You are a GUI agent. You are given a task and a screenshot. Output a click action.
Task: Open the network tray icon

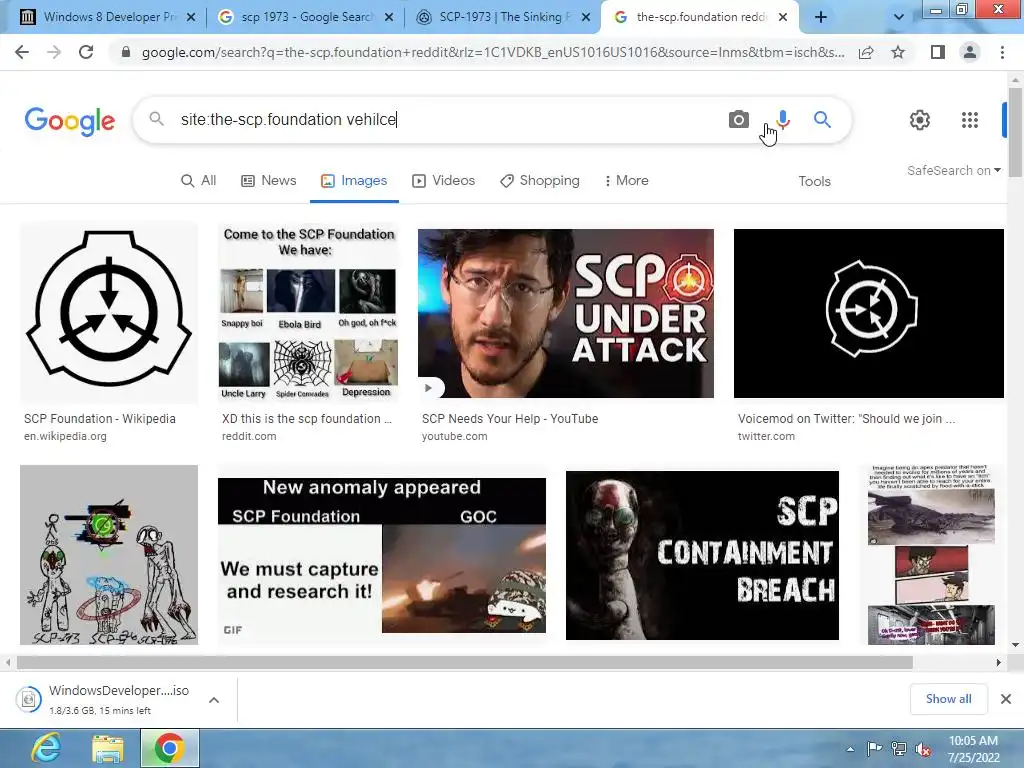[x=899, y=749]
